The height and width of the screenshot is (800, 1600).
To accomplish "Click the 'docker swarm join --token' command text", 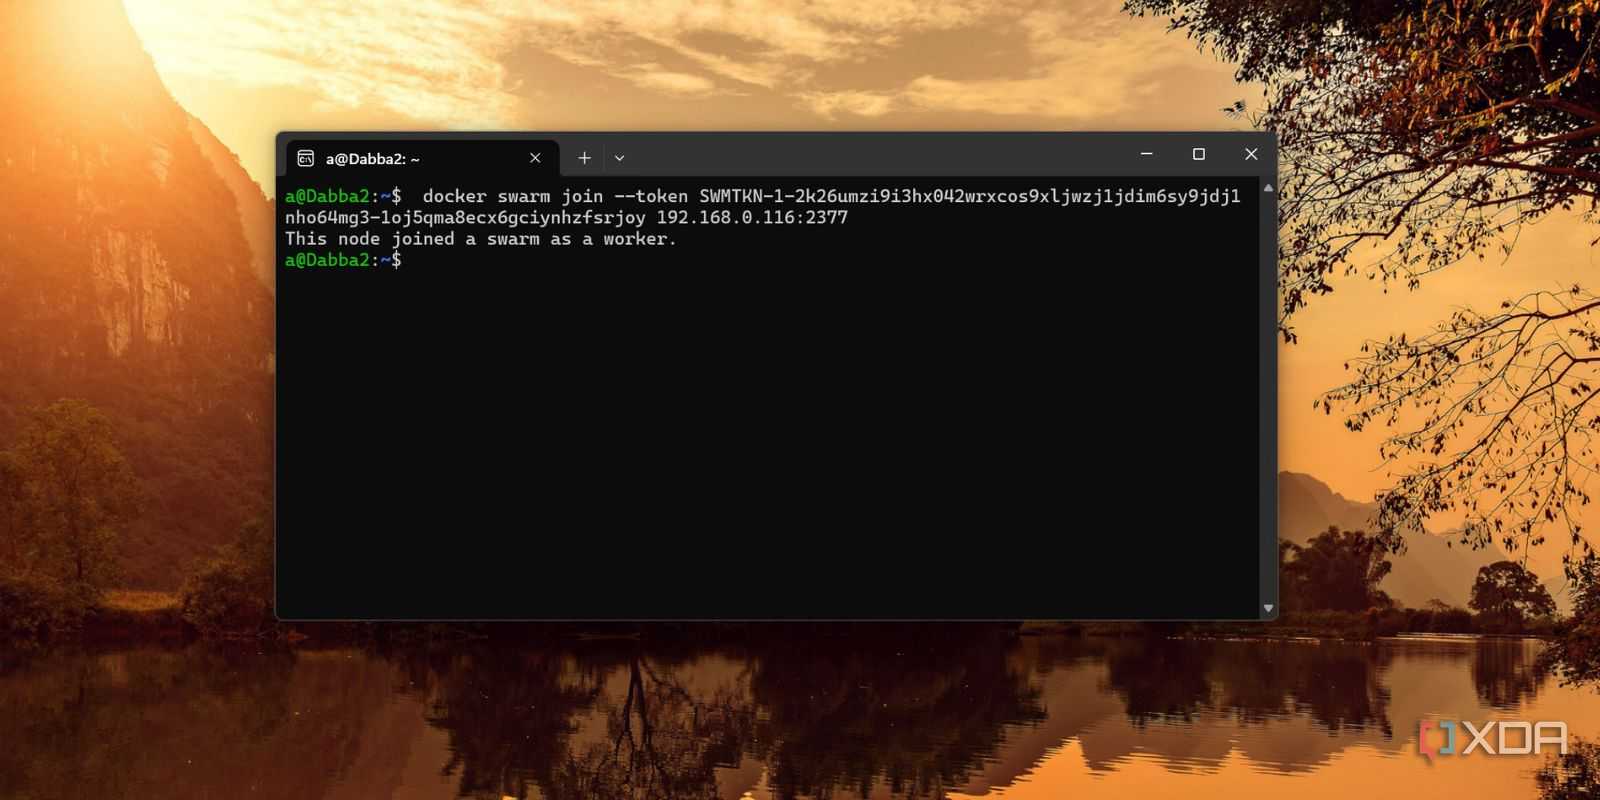I will coord(555,196).
